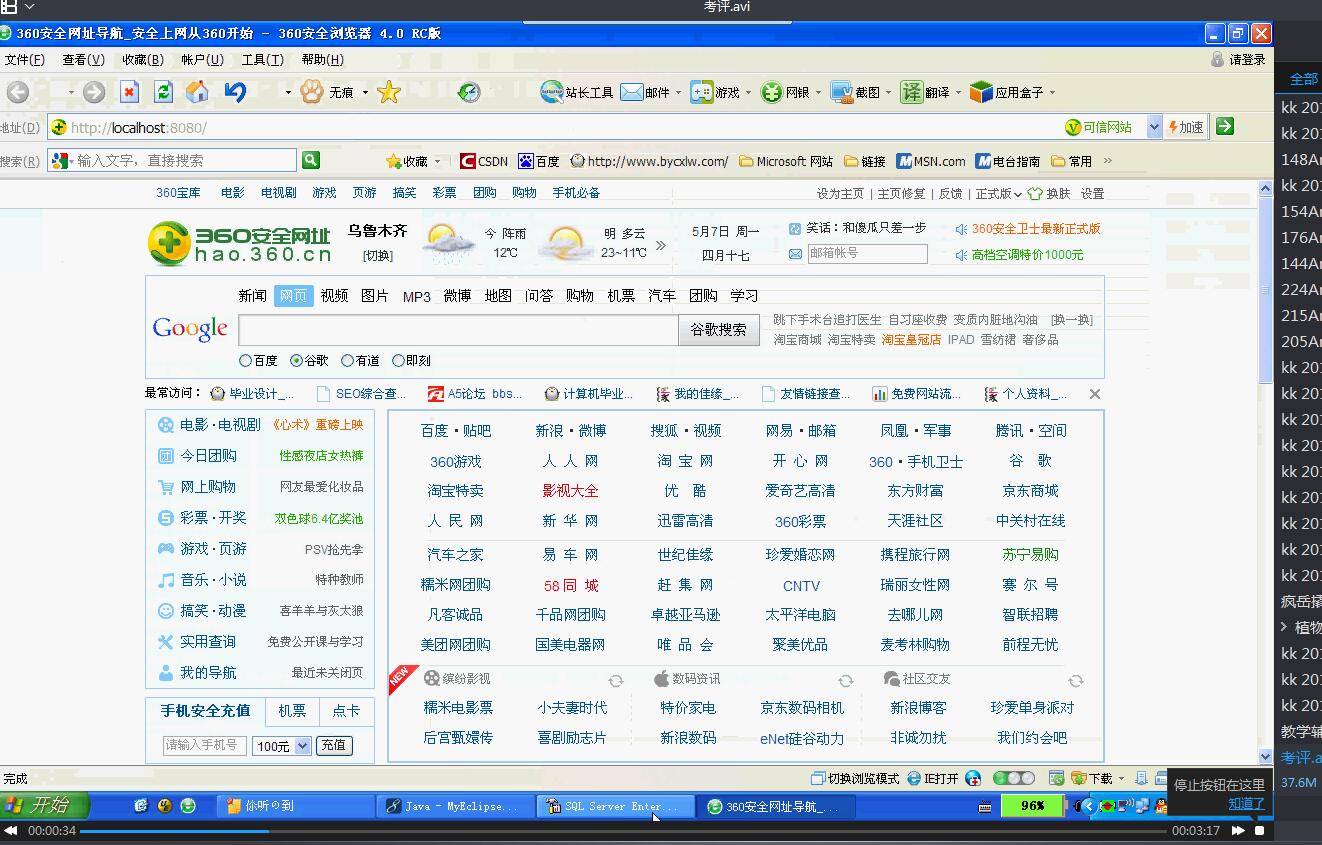Open the 淘宝网 link
Viewport: 1322px width, 845px height.
pyautogui.click(x=685, y=461)
